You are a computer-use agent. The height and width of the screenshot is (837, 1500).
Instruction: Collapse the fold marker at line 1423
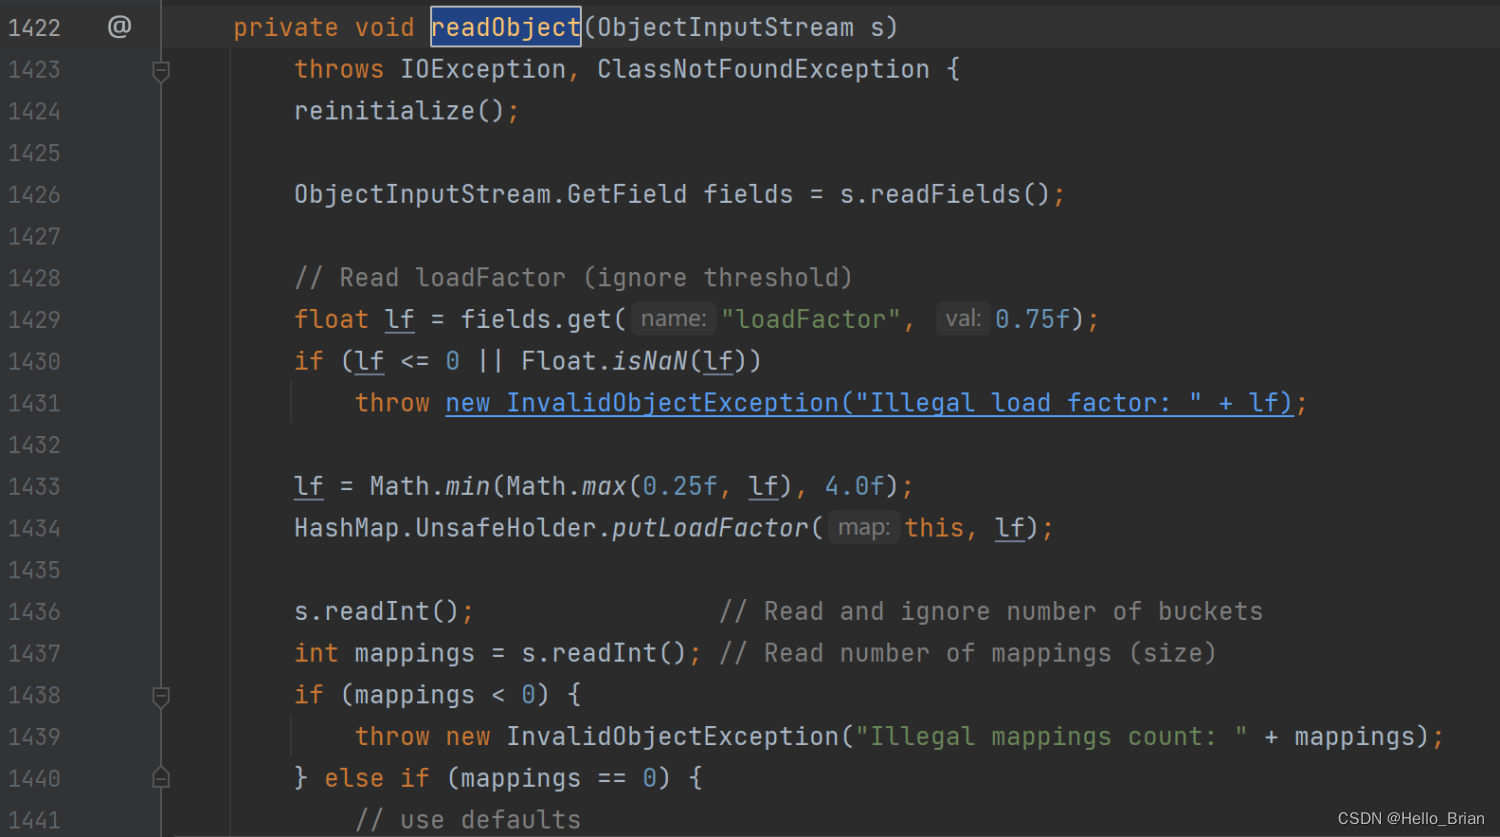(160, 70)
